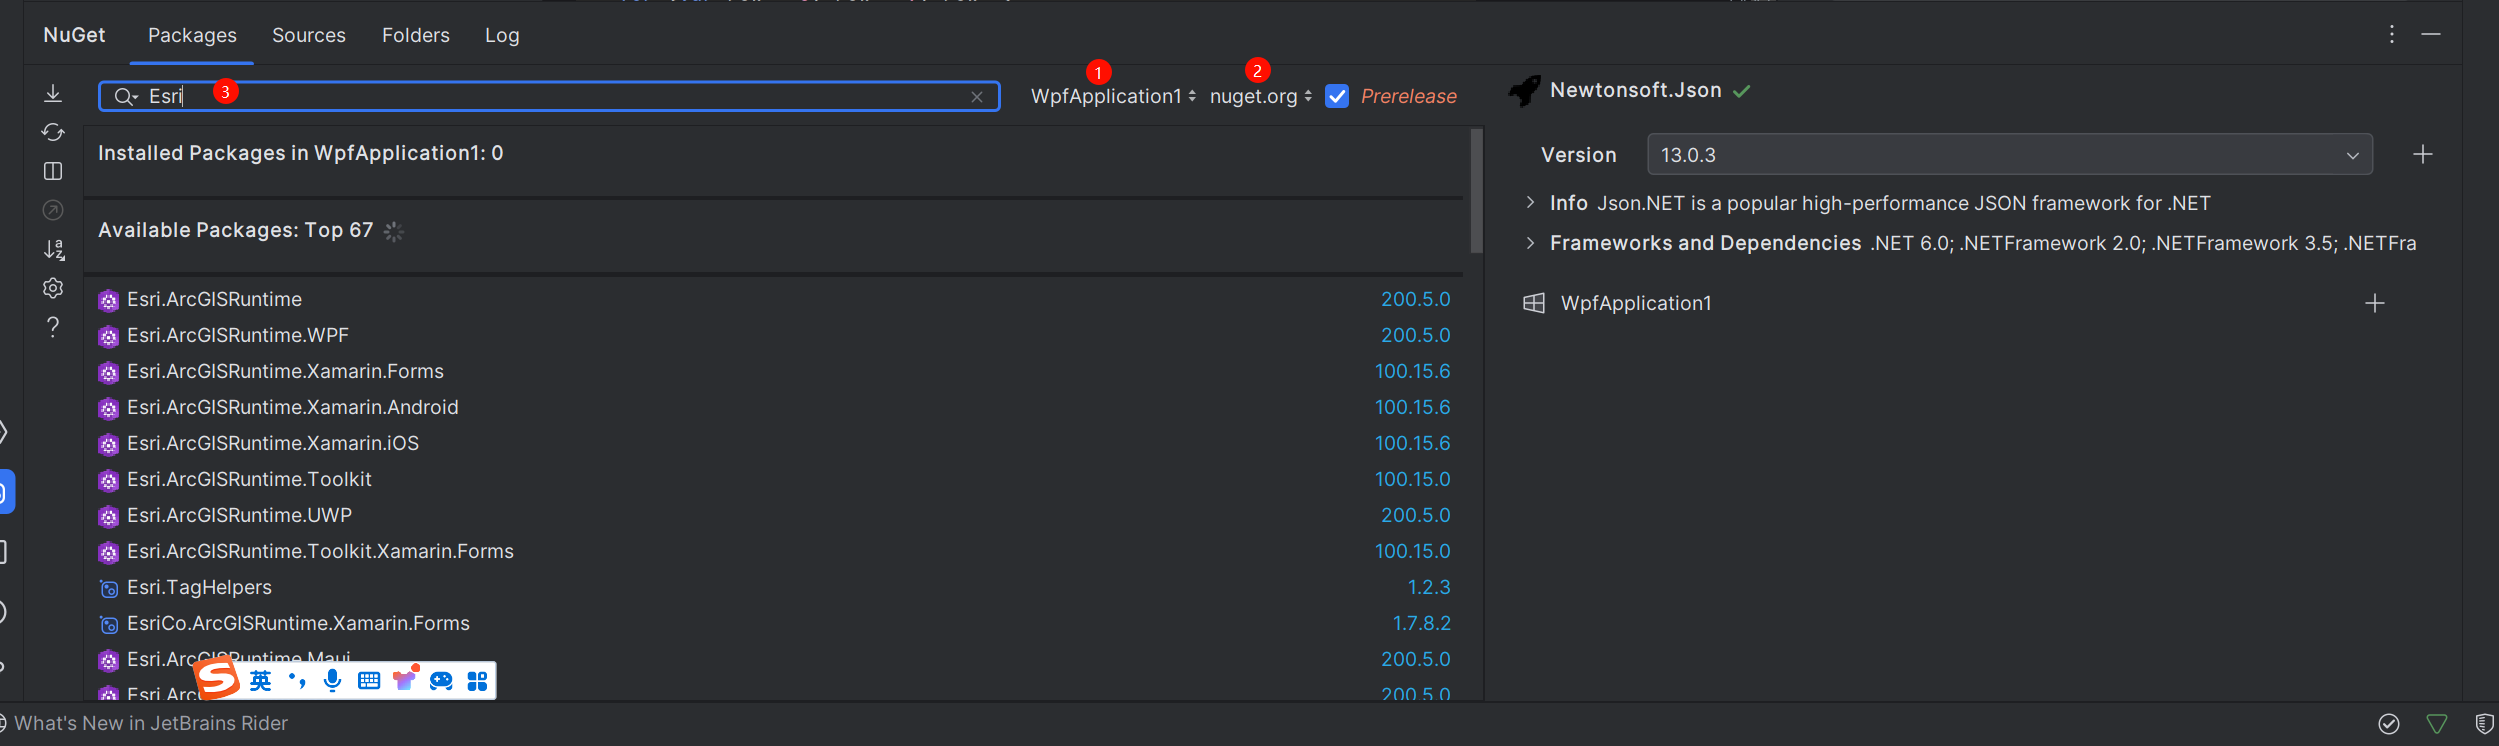
Task: Click the Sogou microphone voice input icon
Action: tap(333, 681)
